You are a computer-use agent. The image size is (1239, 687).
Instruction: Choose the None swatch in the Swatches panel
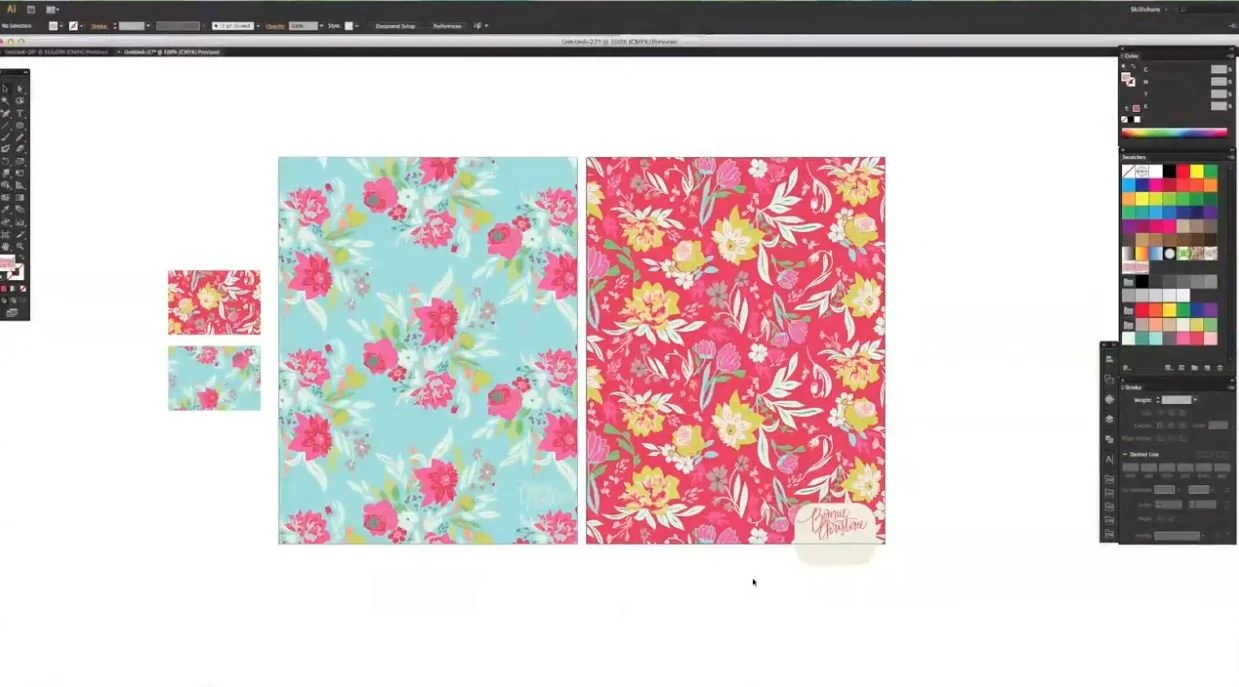click(1128, 171)
